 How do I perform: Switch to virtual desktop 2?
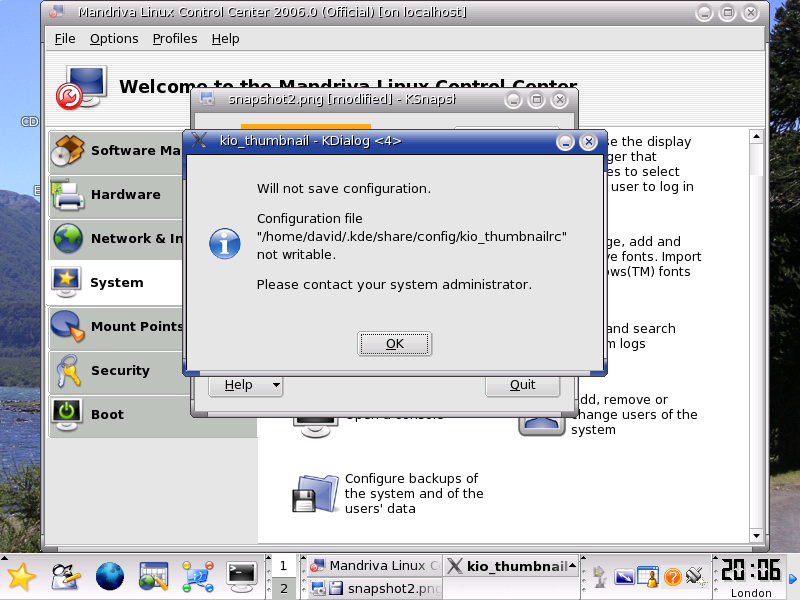[x=283, y=589]
